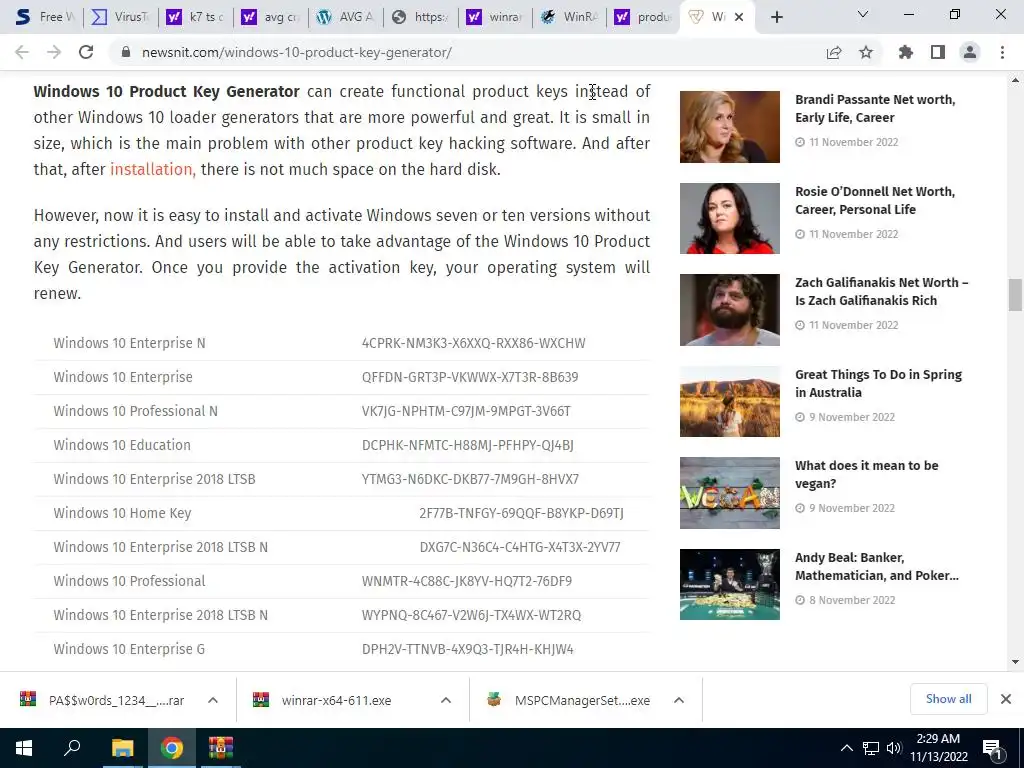The height and width of the screenshot is (768, 1024).
Task: Click Zach Galifianakis thumbnail image
Action: pyautogui.click(x=729, y=310)
